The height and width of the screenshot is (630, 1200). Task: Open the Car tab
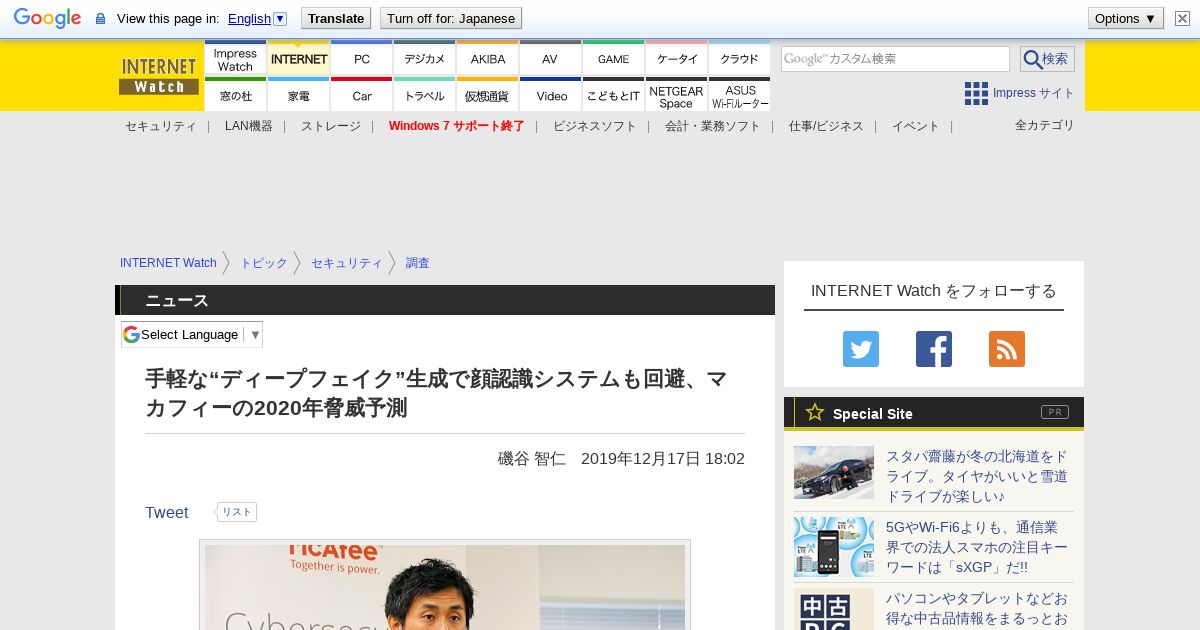point(361,95)
